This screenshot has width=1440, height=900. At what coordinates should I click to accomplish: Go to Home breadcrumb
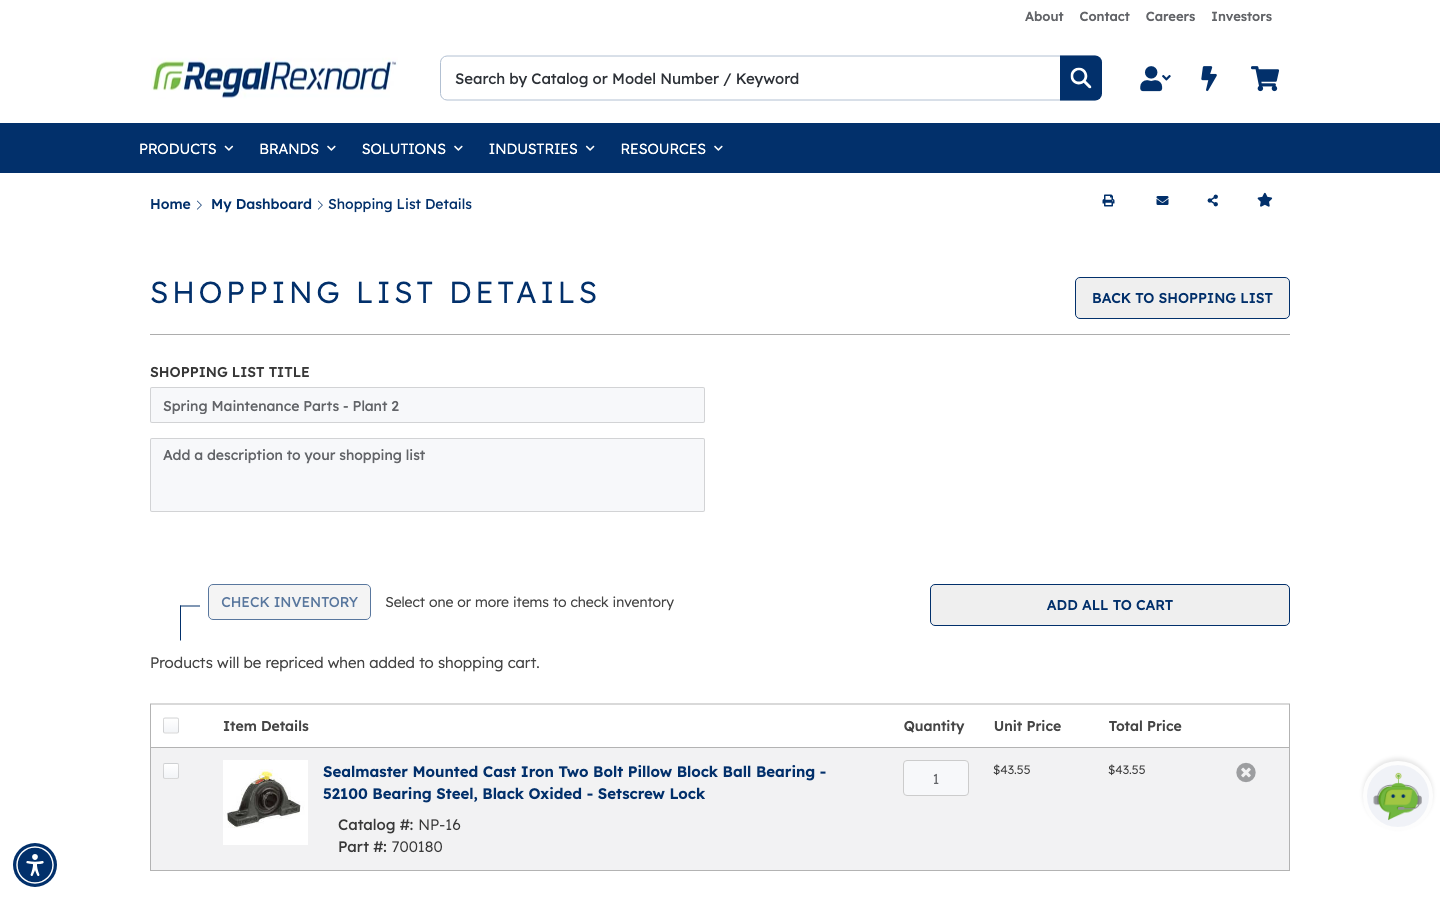point(170,204)
